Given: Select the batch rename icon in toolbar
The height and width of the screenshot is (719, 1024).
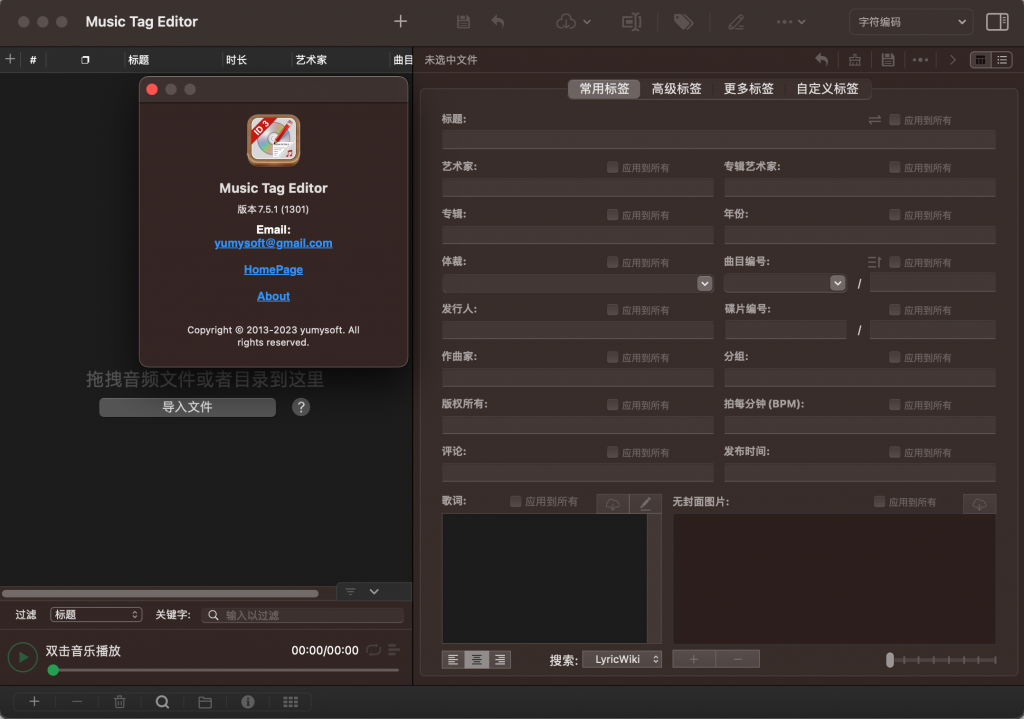Looking at the screenshot, I should click(x=632, y=21).
